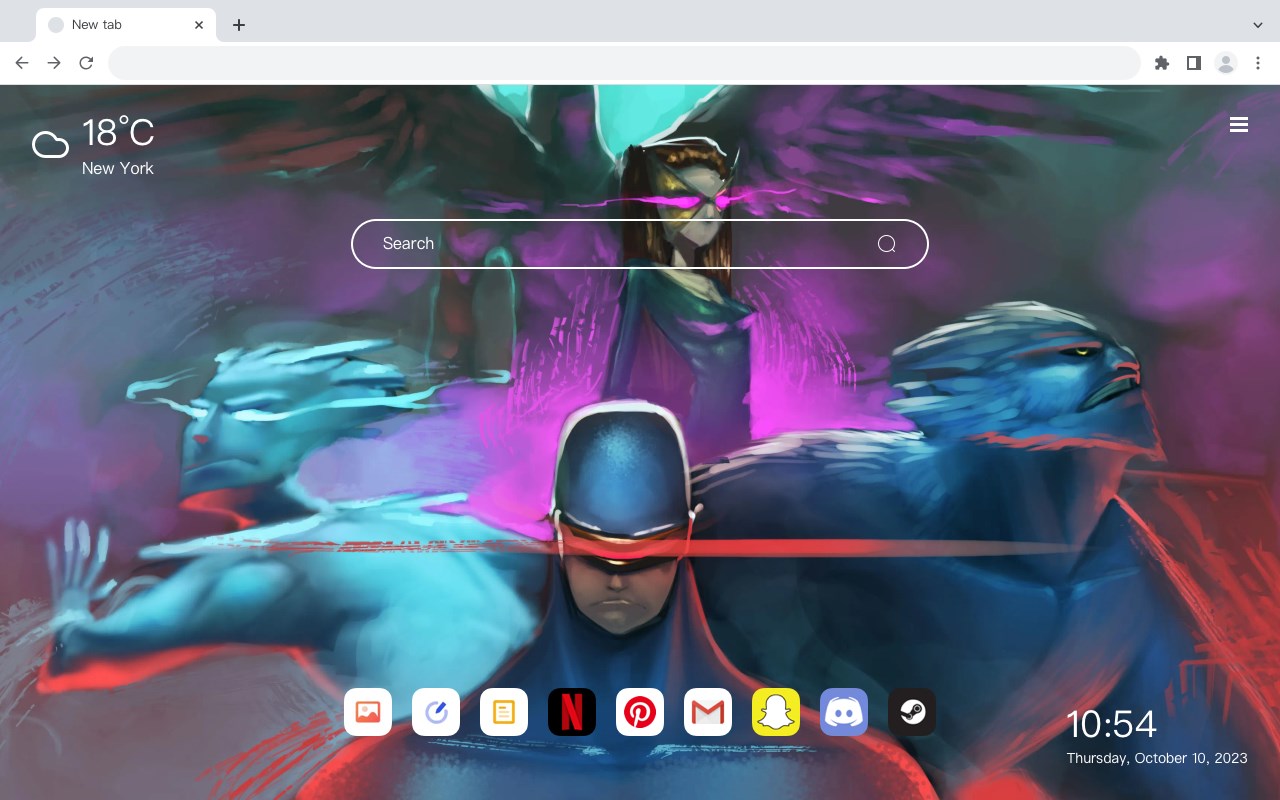1280x800 pixels.
Task: Open Chrome's three-dot menu
Action: click(1258, 63)
